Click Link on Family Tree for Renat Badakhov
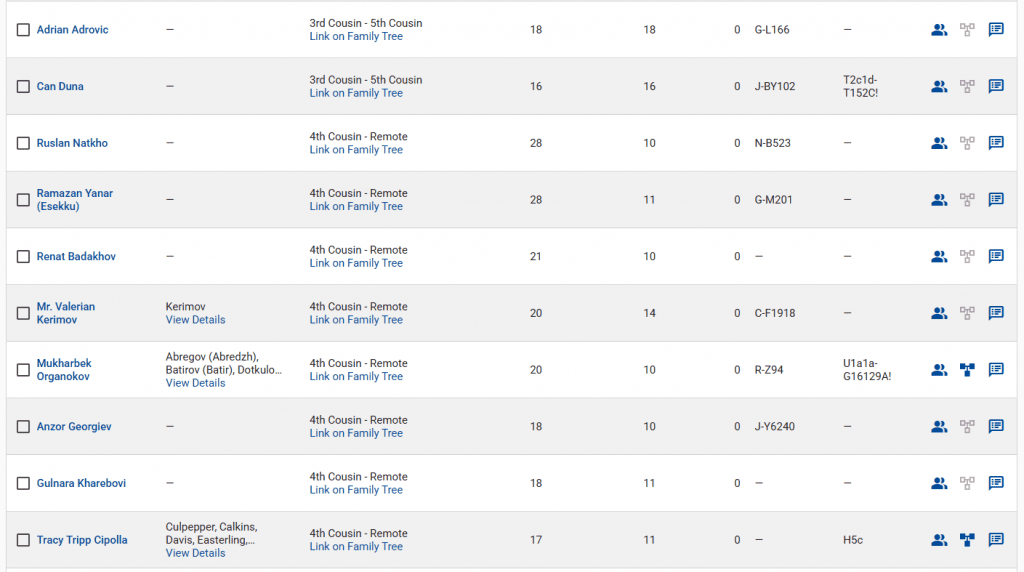1024x572 pixels. (356, 263)
